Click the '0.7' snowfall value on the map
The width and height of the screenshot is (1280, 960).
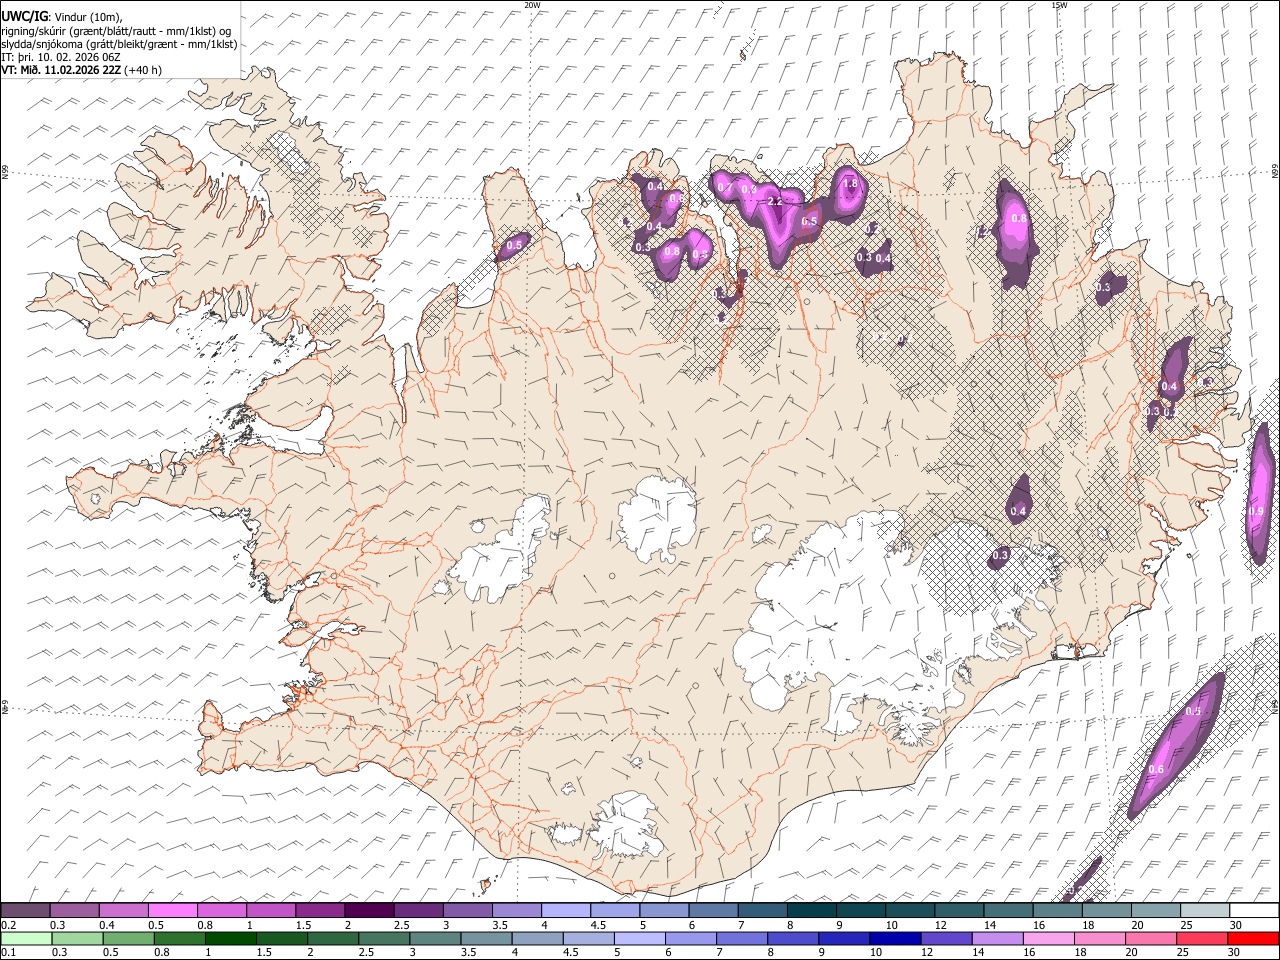(x=725, y=188)
